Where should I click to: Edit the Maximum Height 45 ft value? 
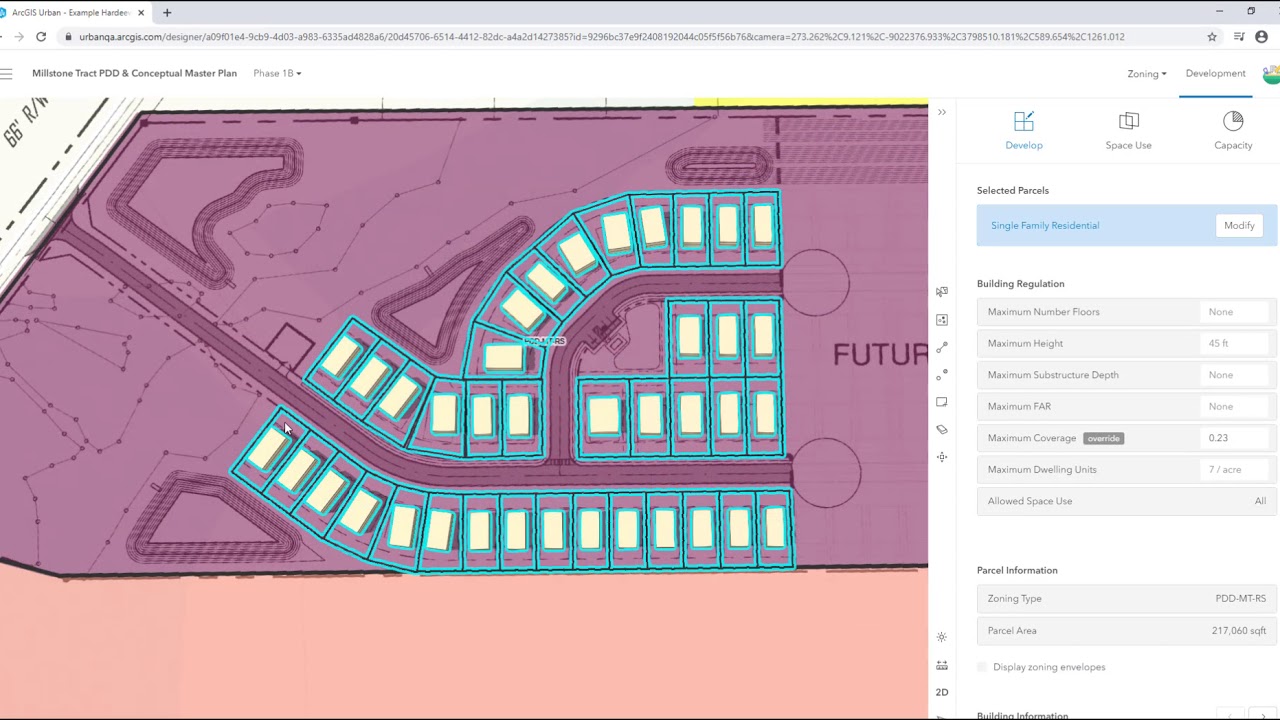tap(1235, 343)
